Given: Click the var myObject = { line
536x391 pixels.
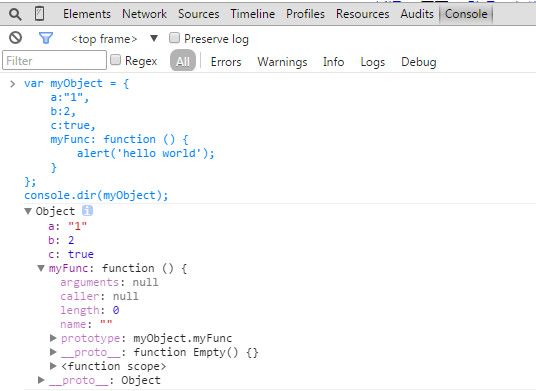Looking at the screenshot, I should 76,83.
